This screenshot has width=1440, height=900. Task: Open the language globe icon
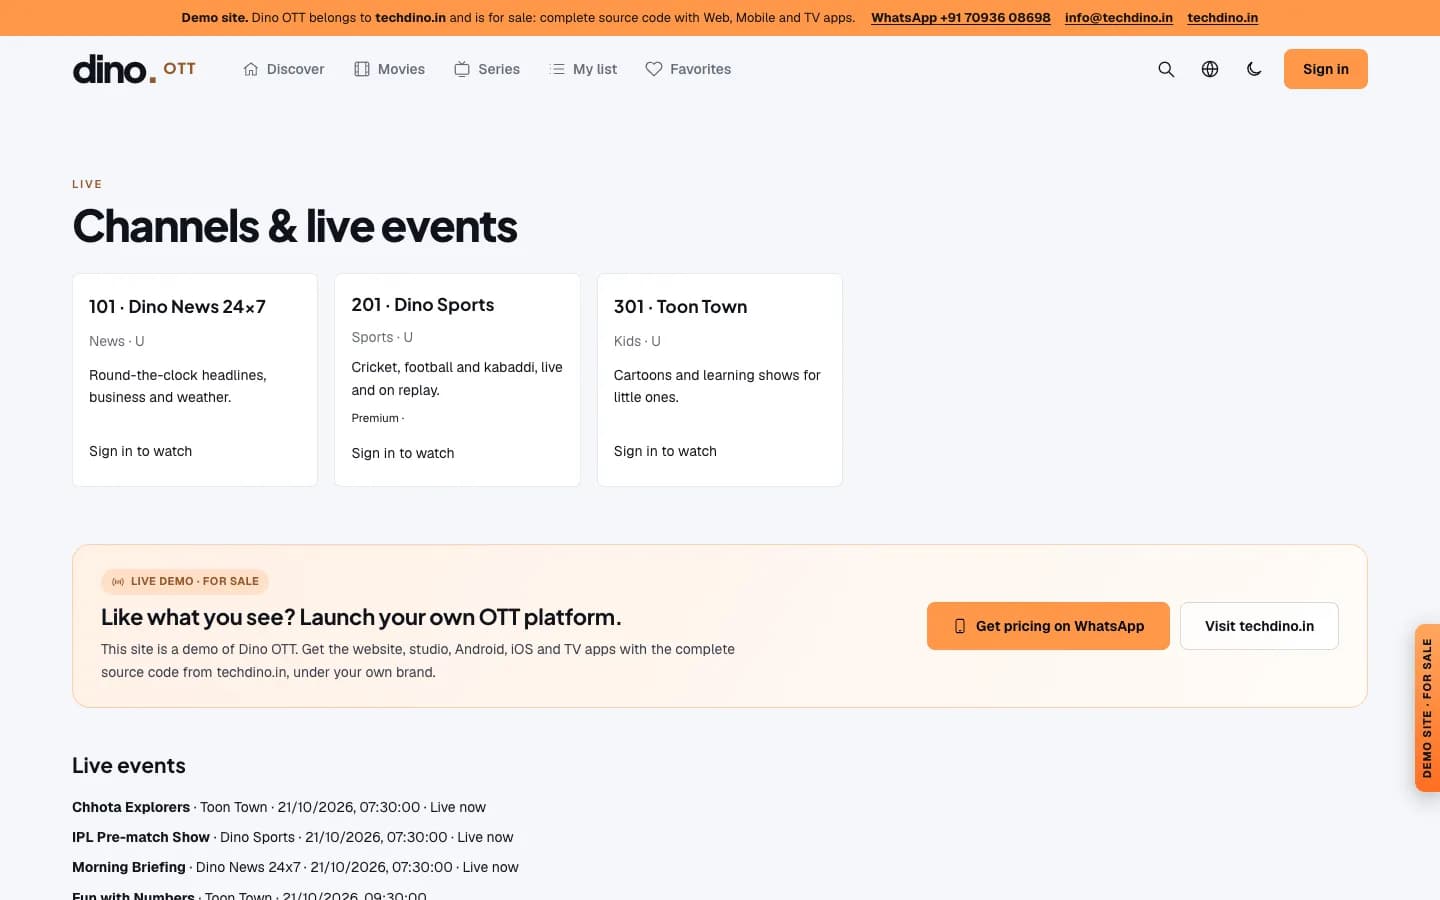click(1210, 69)
